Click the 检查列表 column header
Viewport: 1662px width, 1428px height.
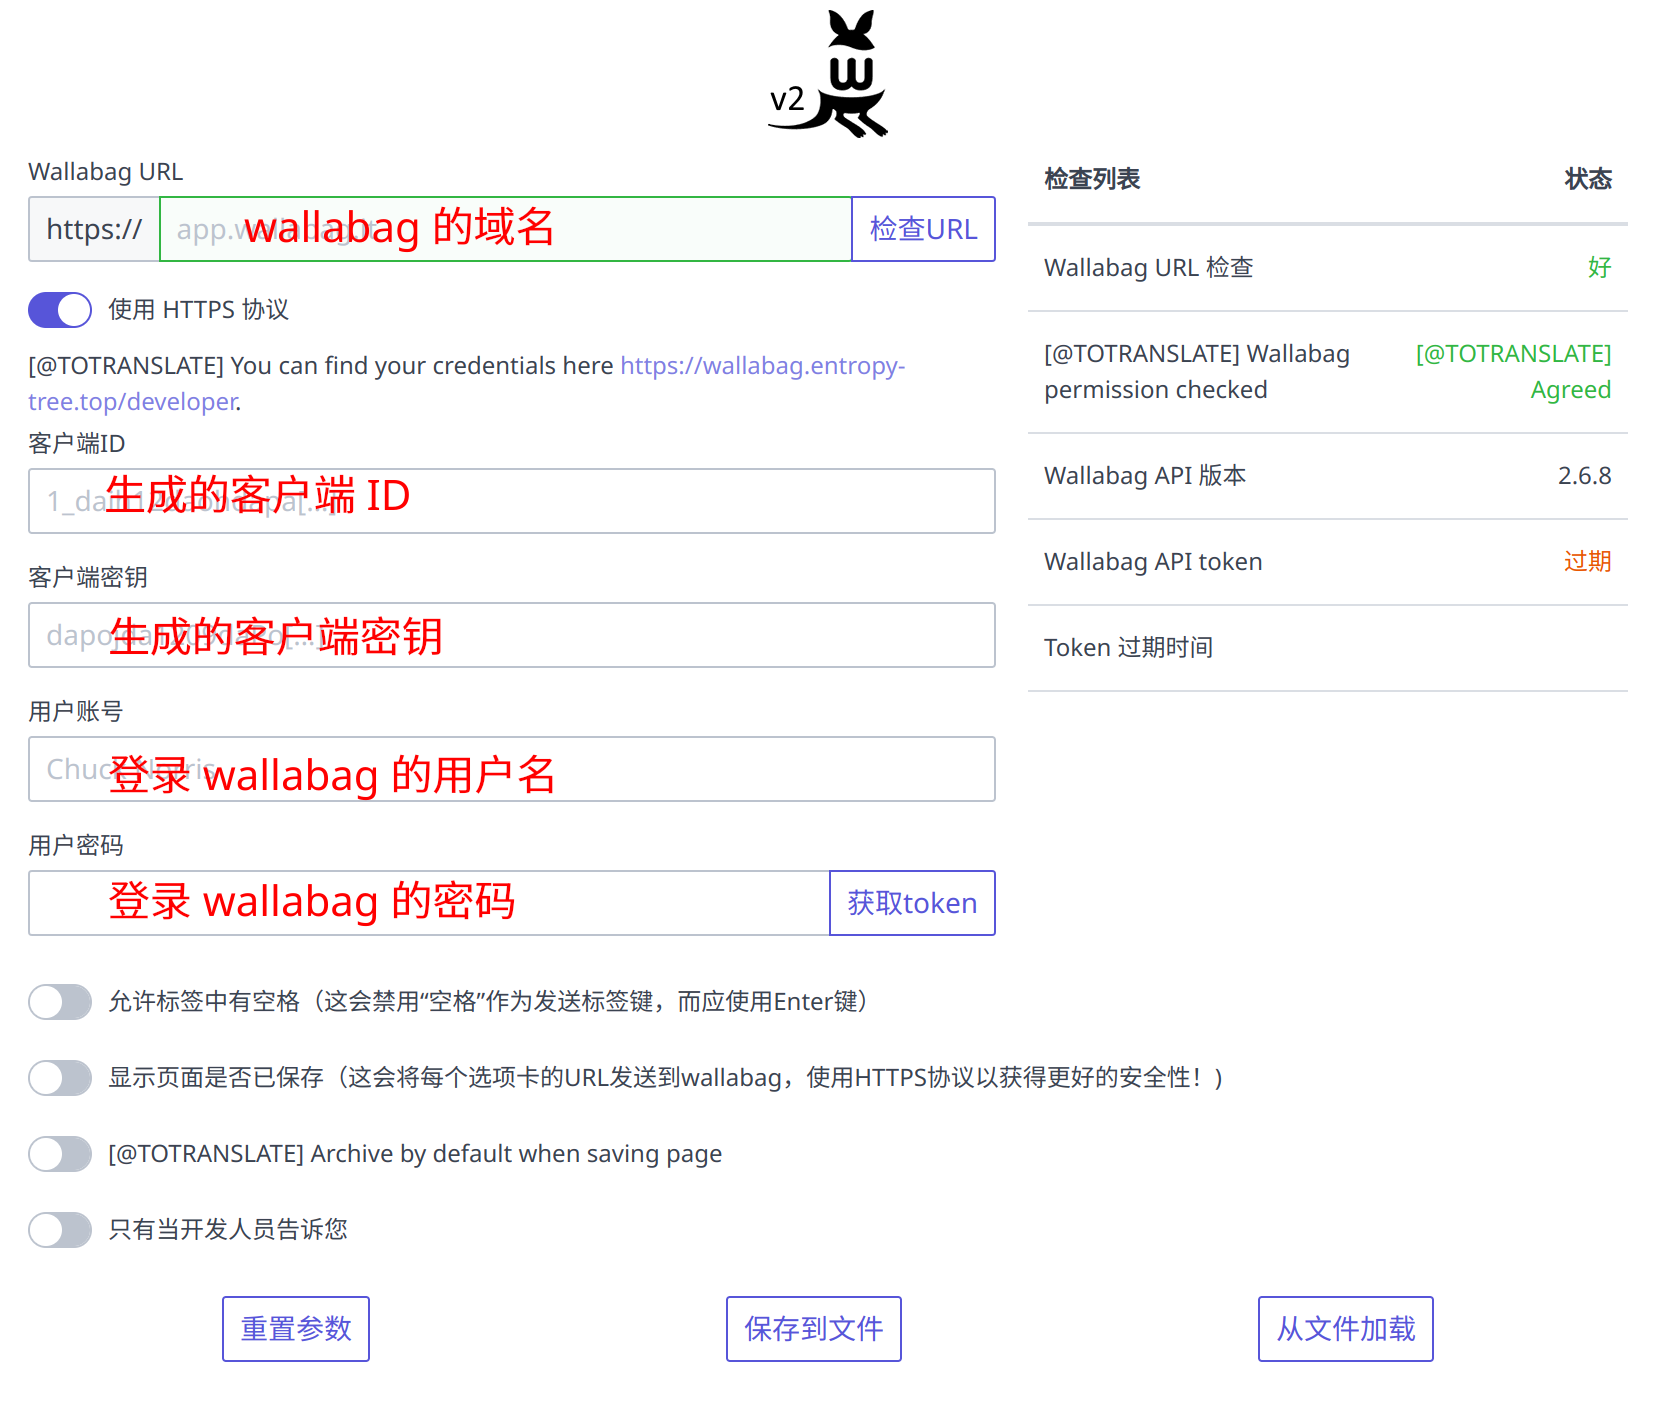point(1092,179)
